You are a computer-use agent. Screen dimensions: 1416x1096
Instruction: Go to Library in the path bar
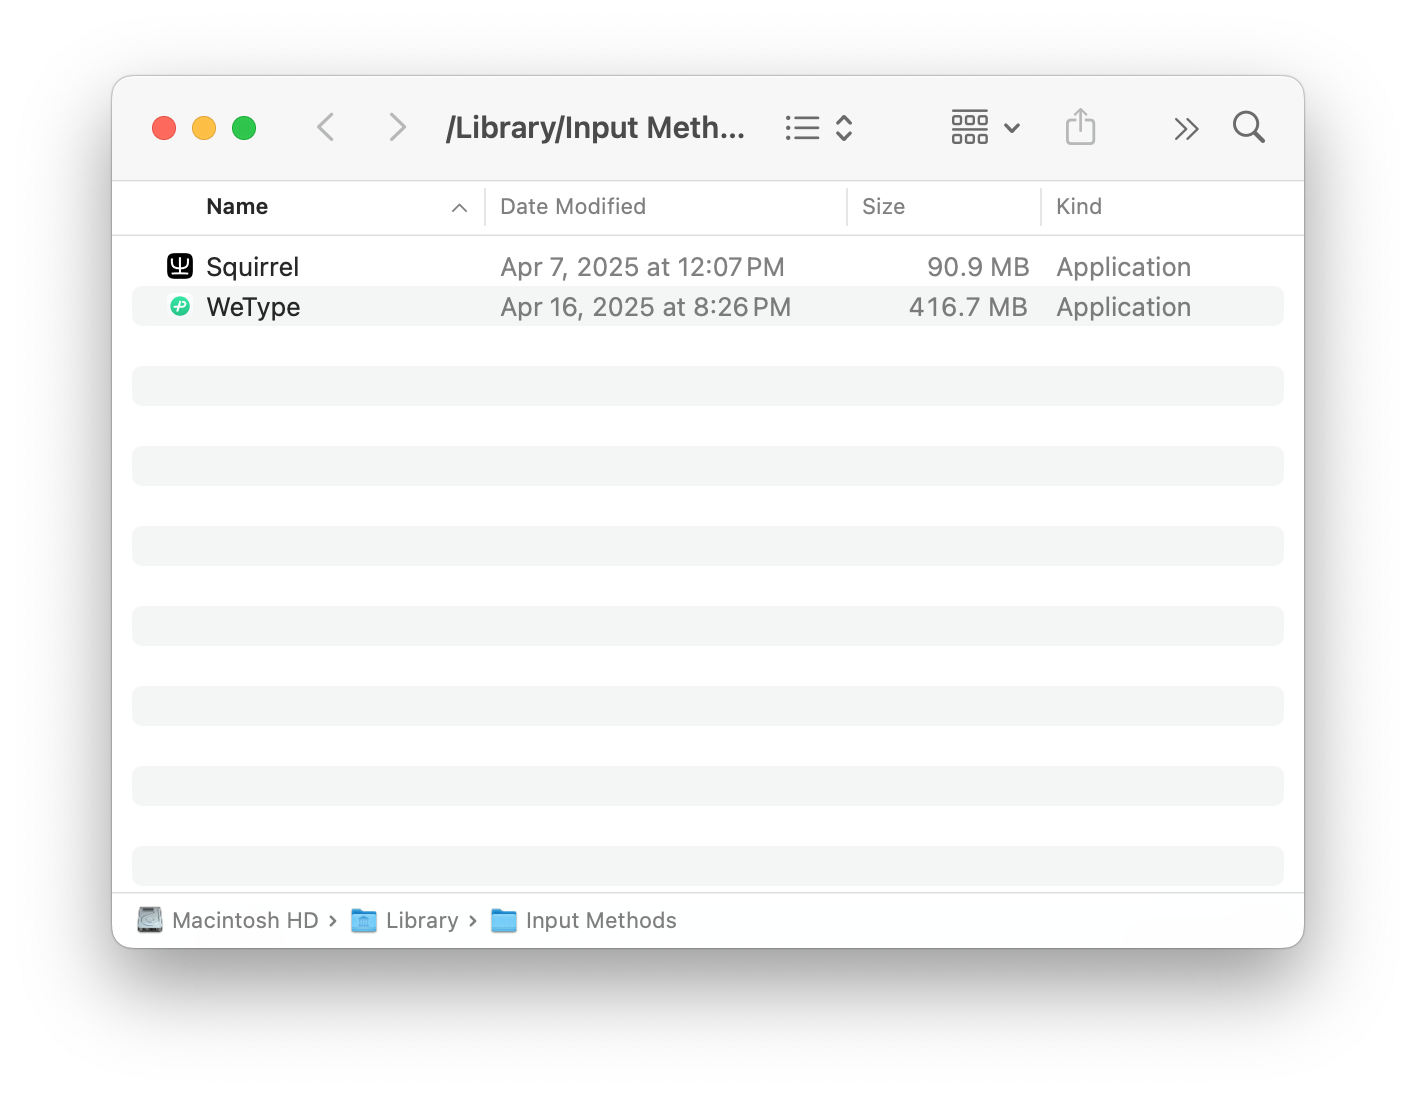[x=422, y=920]
